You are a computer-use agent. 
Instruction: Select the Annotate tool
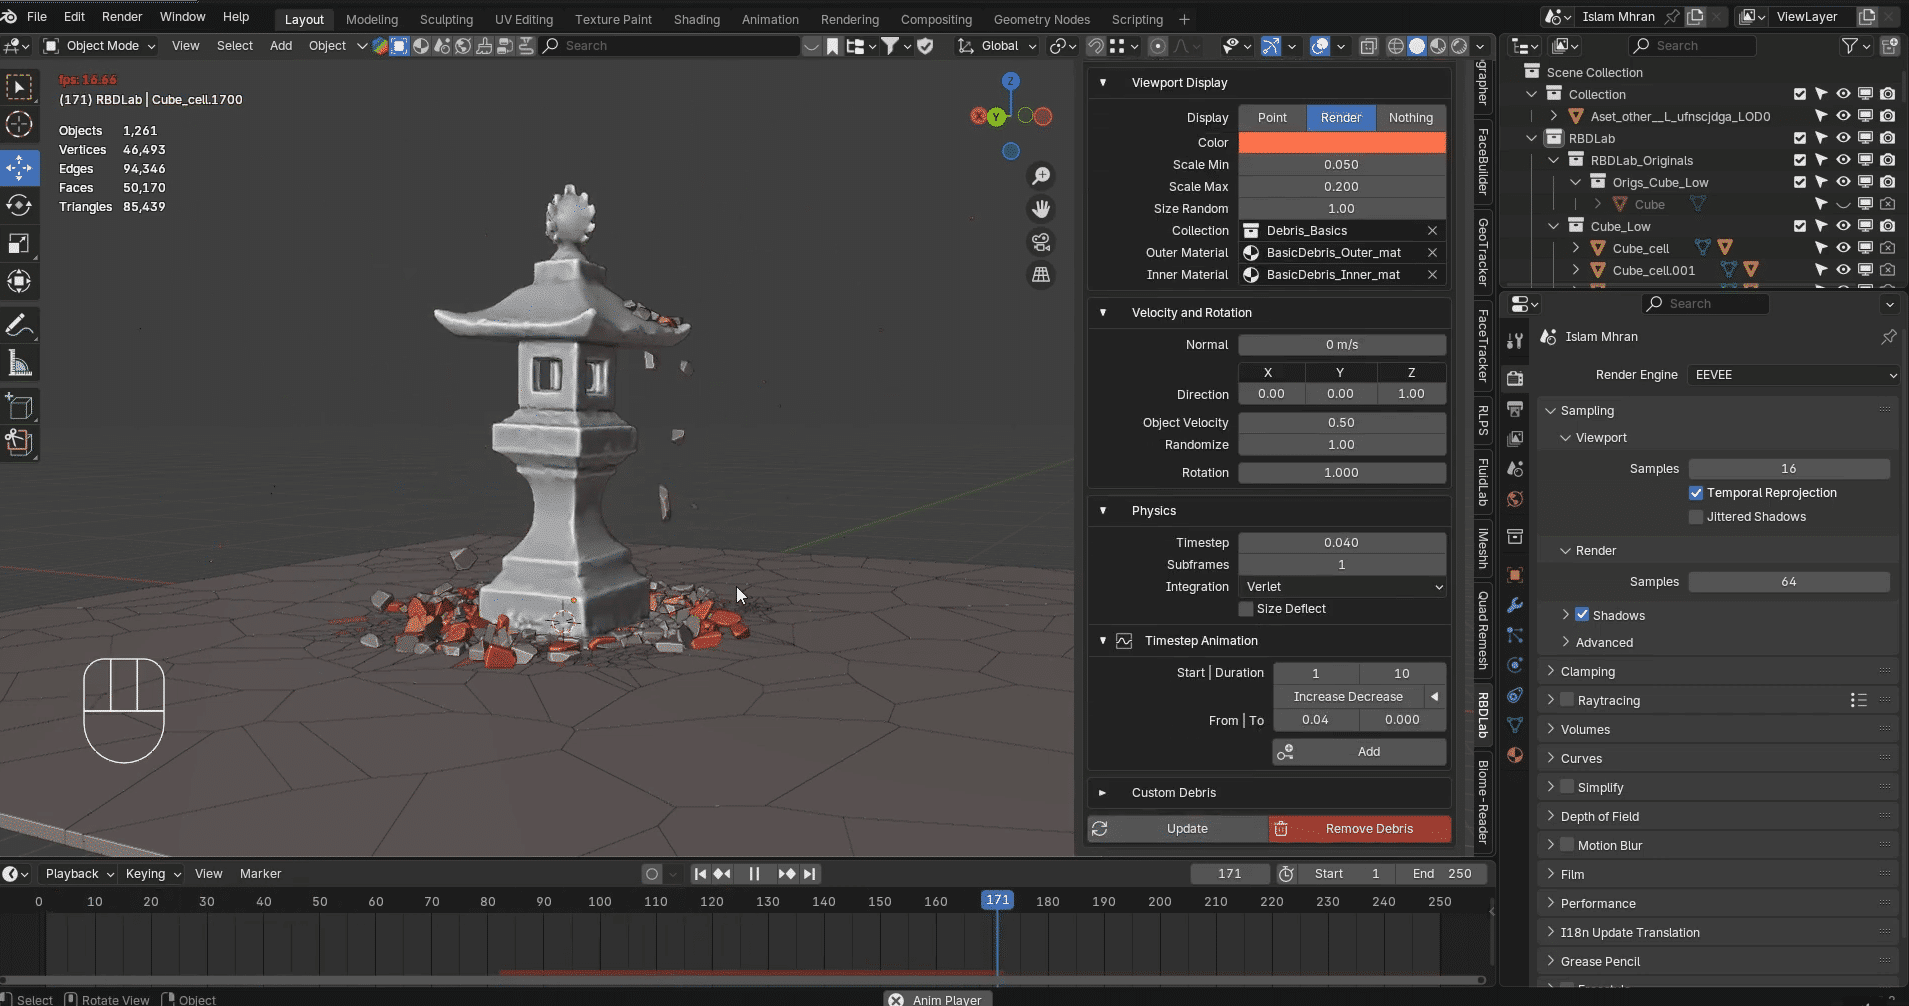tap(19, 326)
